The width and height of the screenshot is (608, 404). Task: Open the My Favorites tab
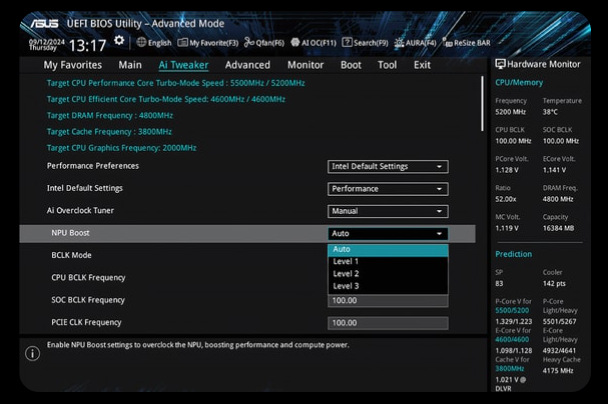(x=73, y=65)
